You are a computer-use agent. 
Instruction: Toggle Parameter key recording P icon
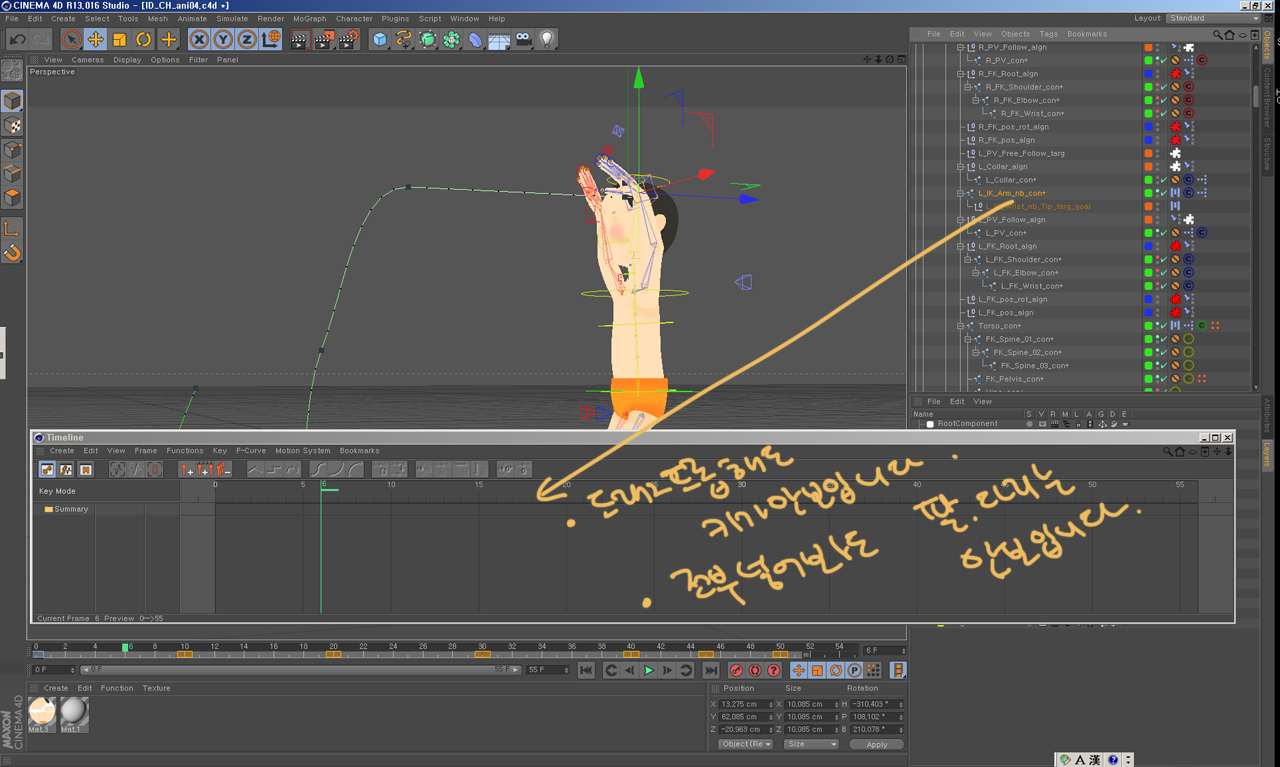855,670
